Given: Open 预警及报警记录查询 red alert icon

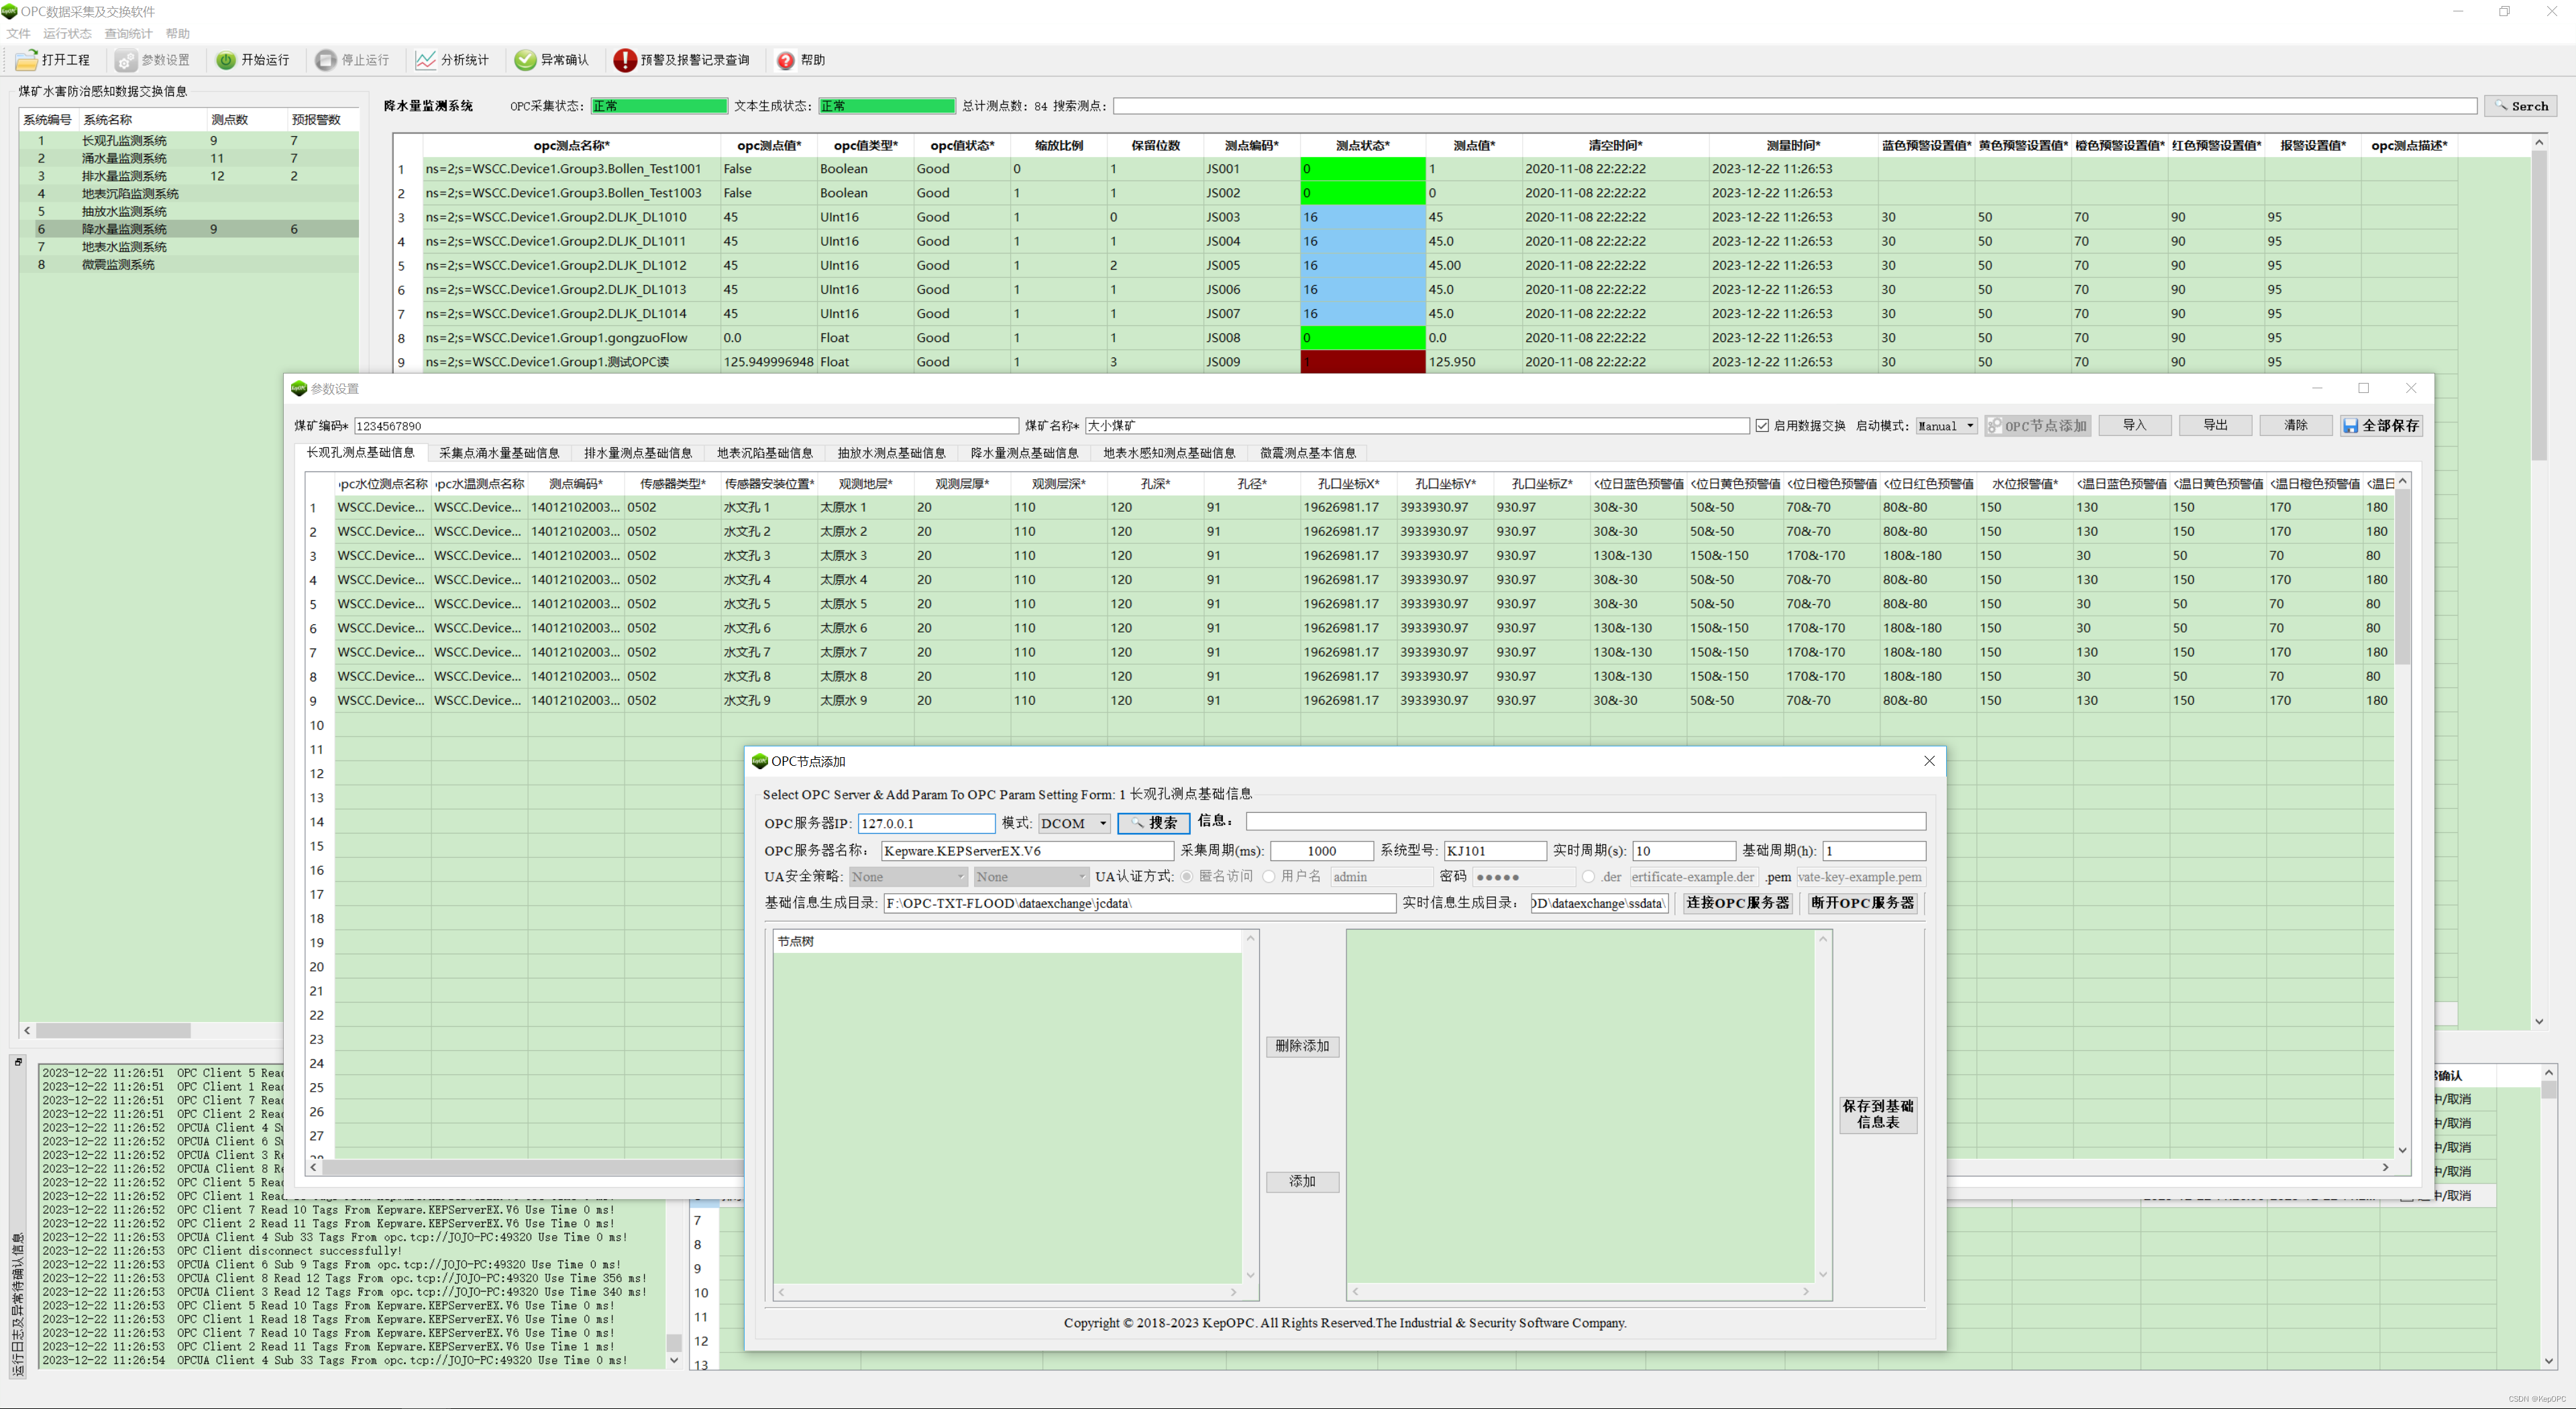Looking at the screenshot, I should 625,60.
